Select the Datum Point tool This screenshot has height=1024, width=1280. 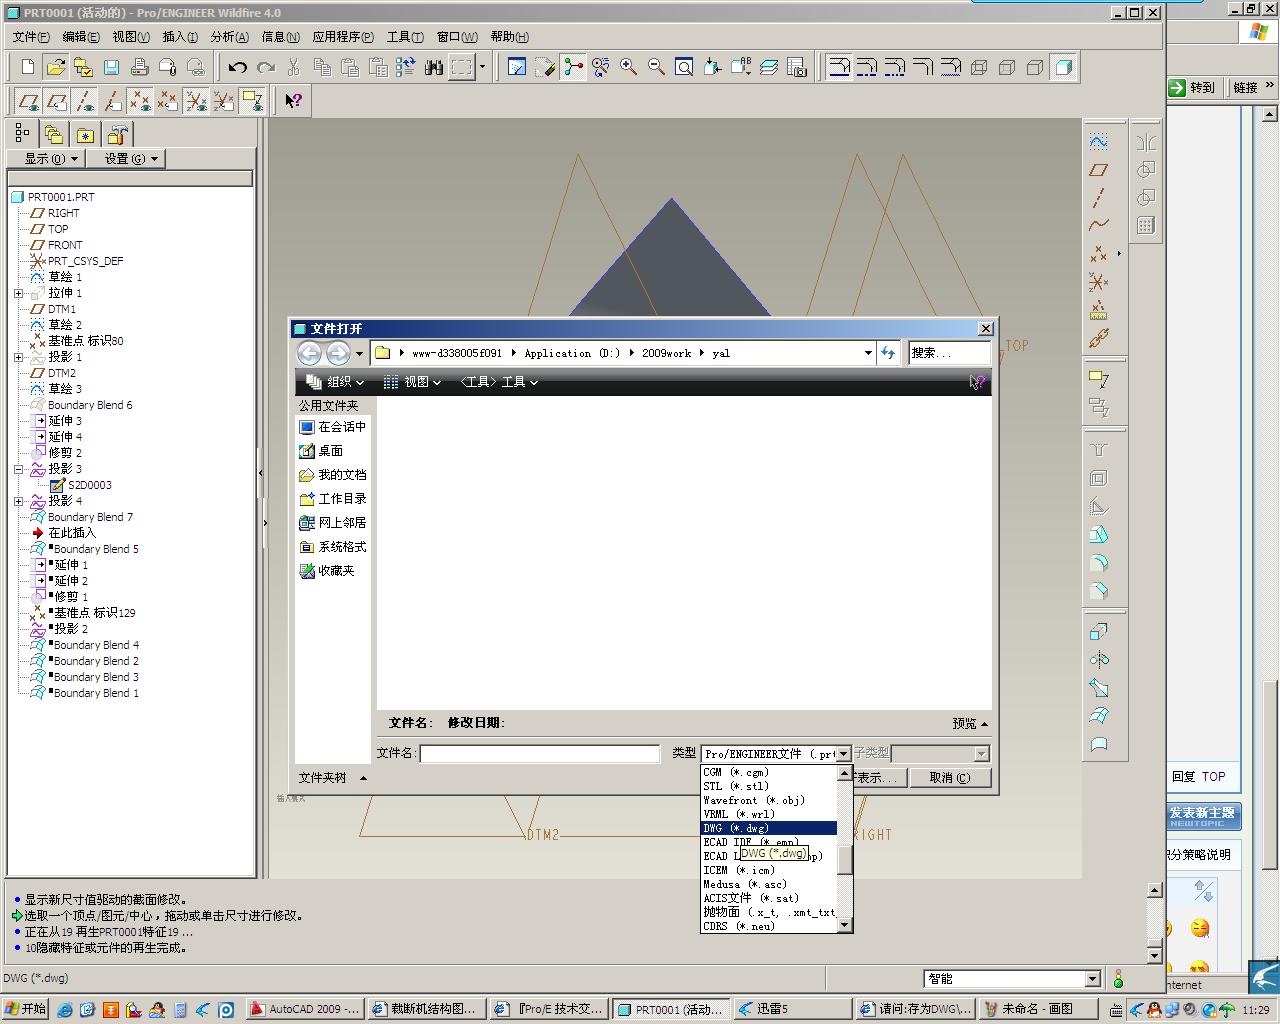pyautogui.click(x=1099, y=254)
